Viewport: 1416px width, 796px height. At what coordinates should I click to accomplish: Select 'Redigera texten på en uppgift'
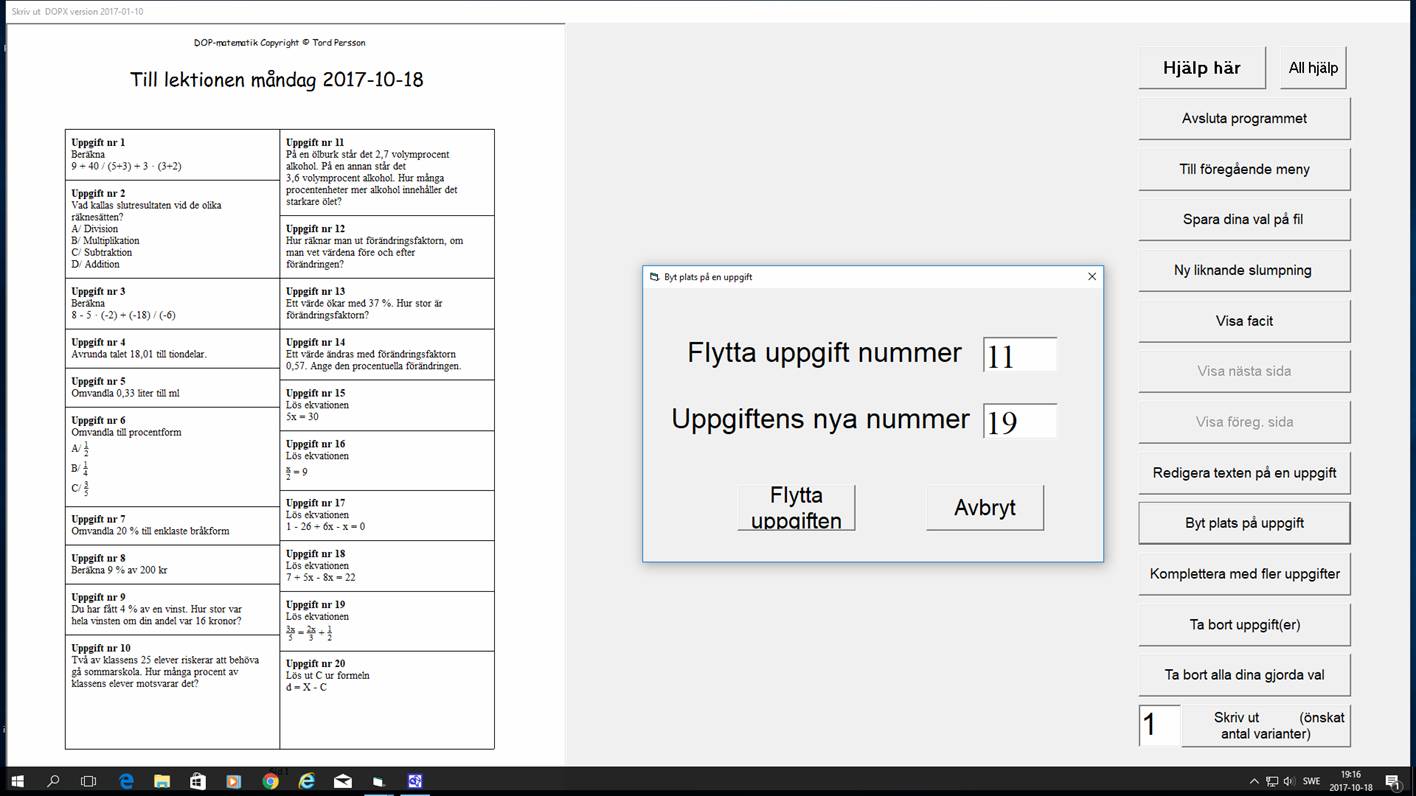point(1244,473)
